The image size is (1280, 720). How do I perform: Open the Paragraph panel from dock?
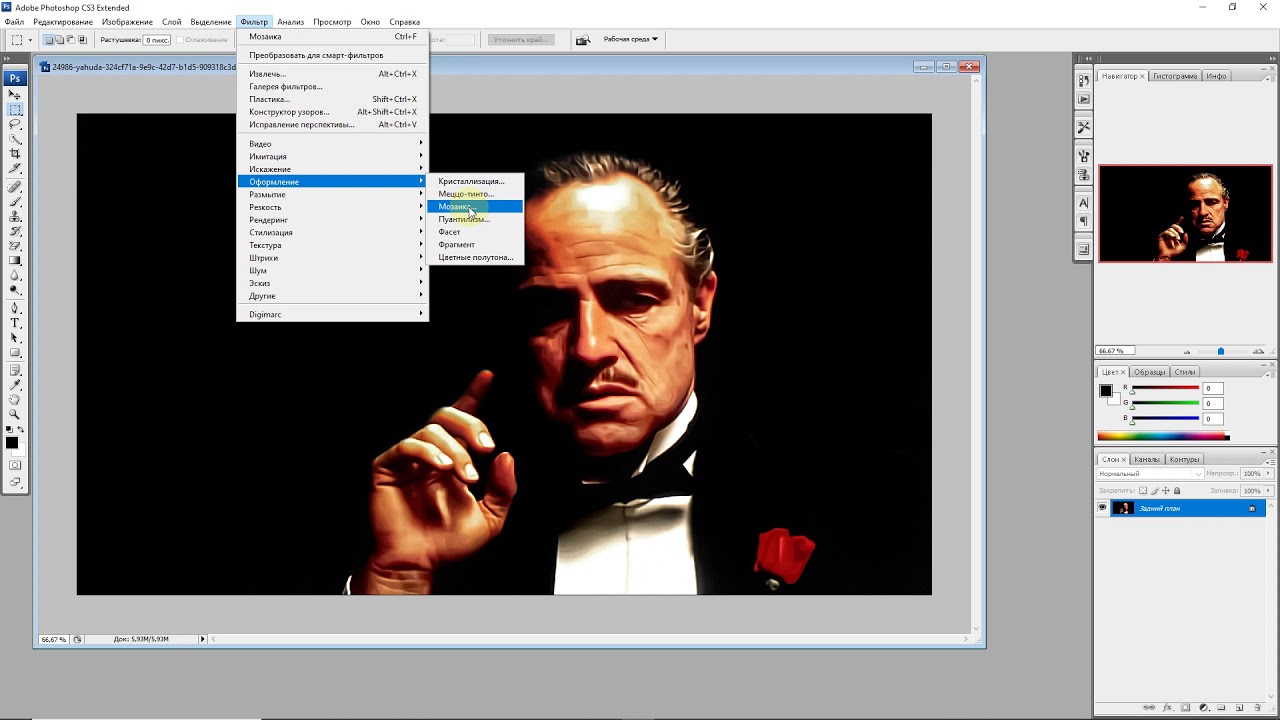(1084, 221)
